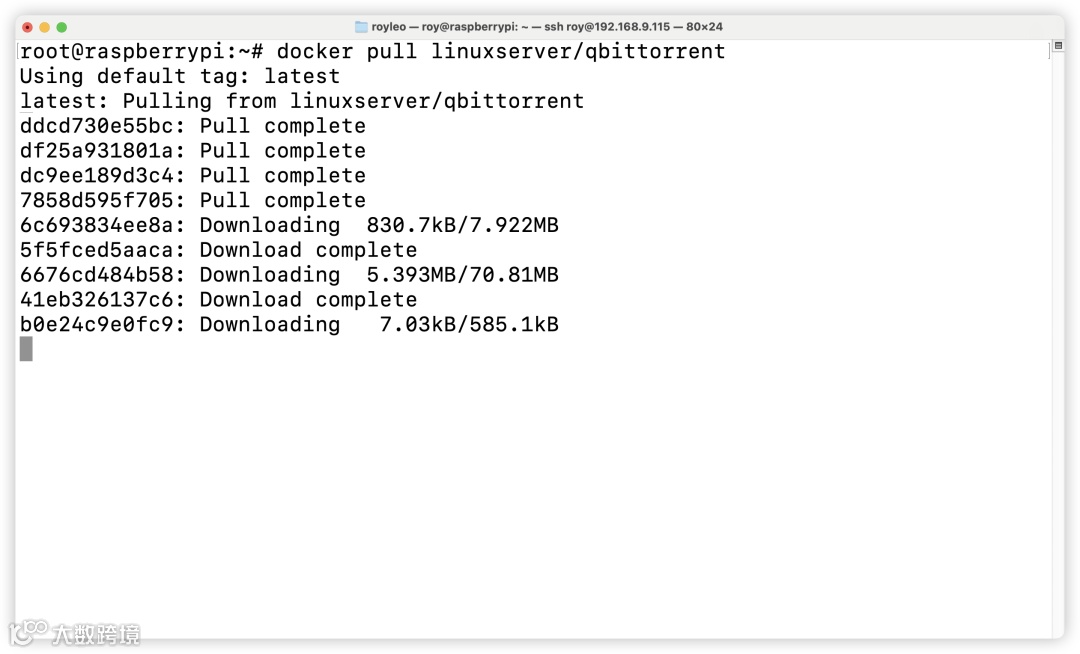Click the window title text royleo

coord(388,27)
